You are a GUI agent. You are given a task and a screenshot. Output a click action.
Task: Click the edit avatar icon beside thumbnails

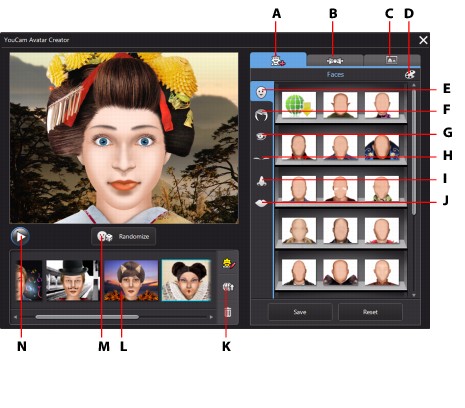click(228, 263)
